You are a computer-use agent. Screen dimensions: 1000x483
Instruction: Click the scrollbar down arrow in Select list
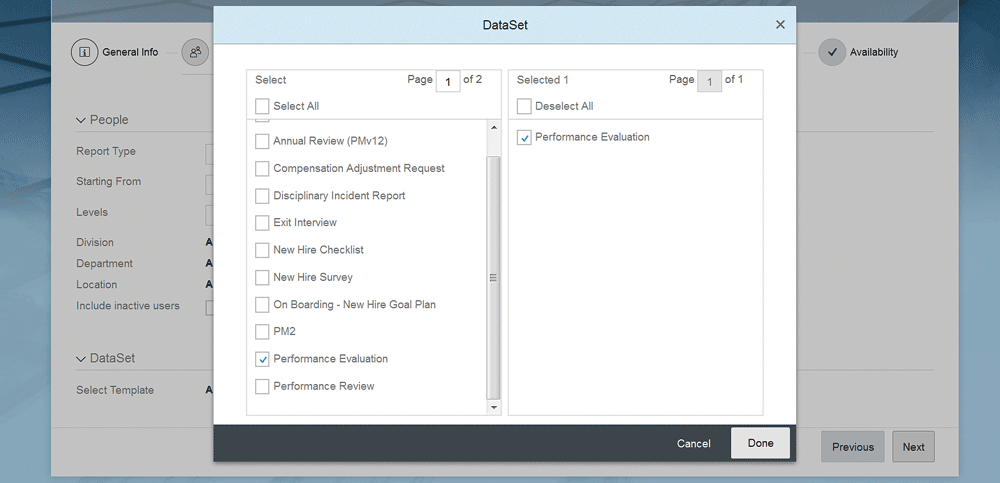[x=494, y=406]
